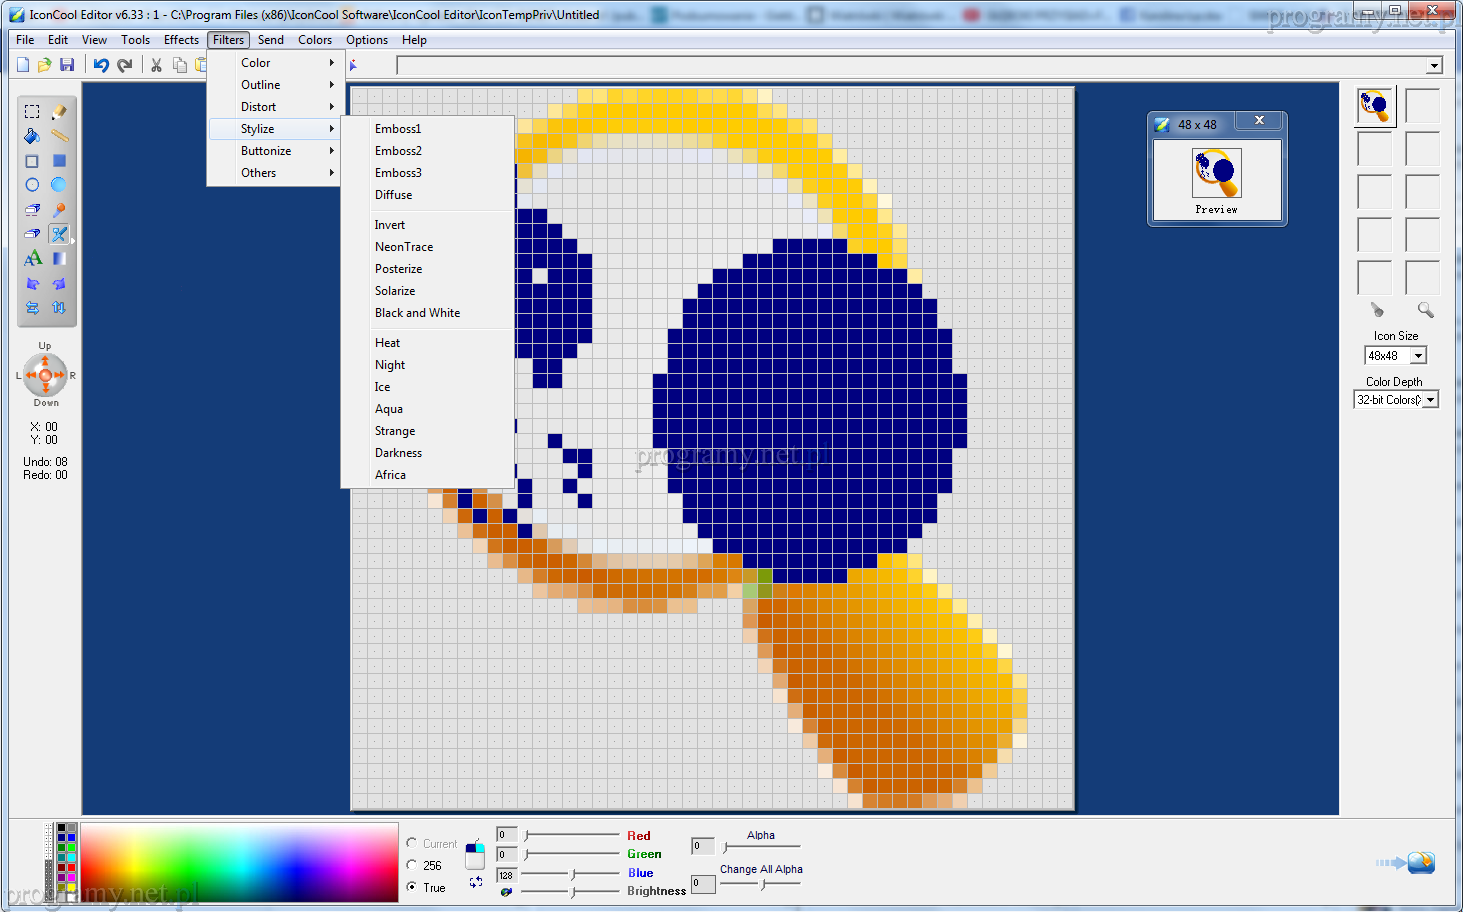Choose Black and White from Stylize submenu

(x=417, y=313)
